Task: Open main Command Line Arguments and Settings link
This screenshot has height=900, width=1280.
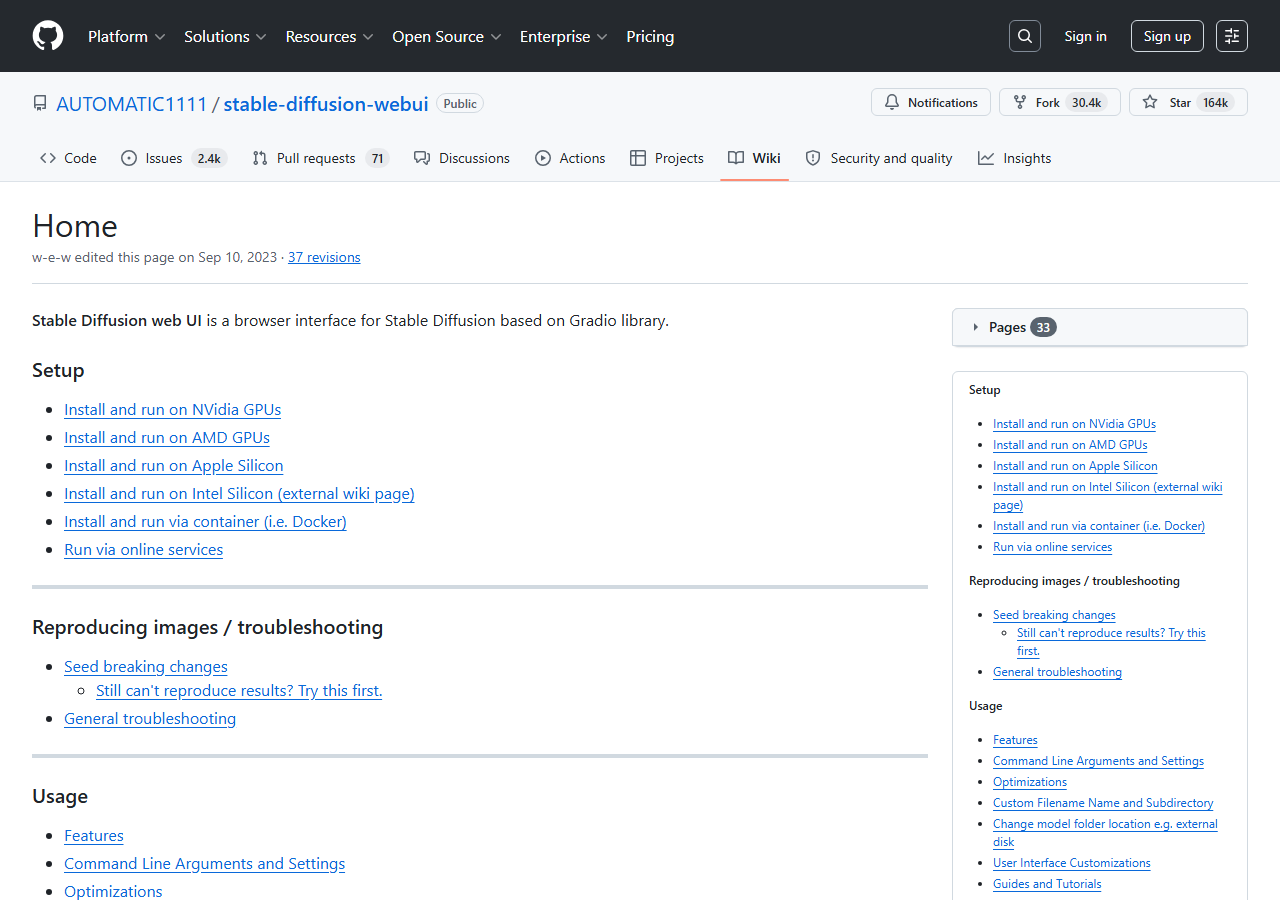Action: (x=205, y=864)
